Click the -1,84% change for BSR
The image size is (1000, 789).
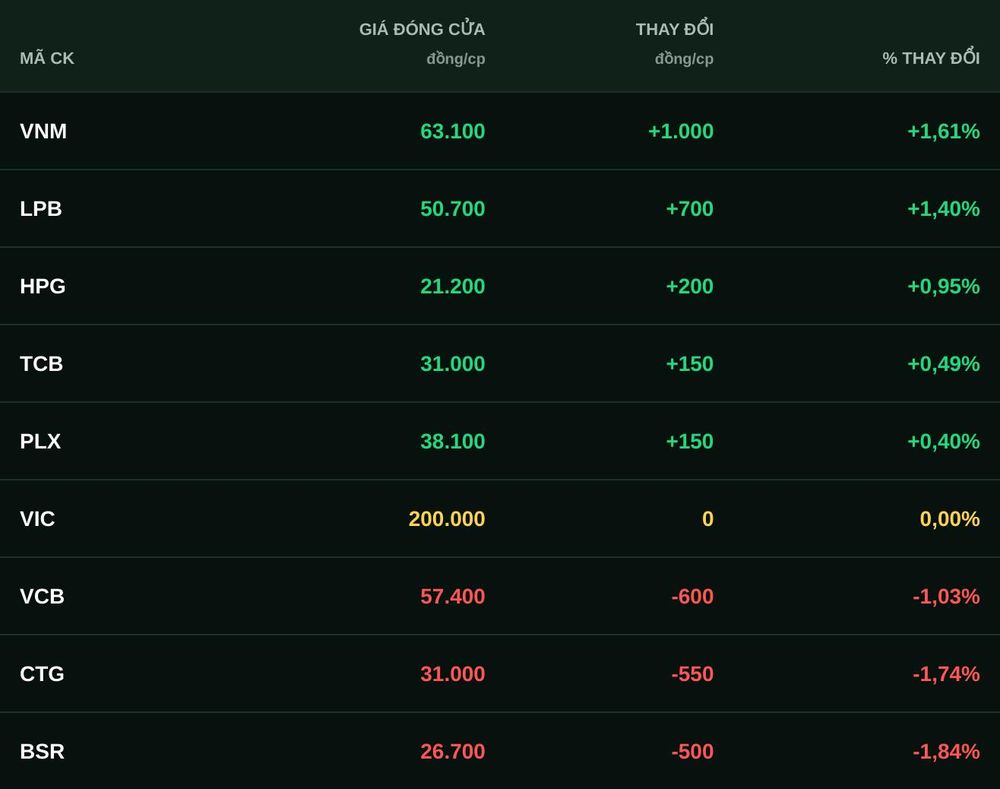coord(946,751)
